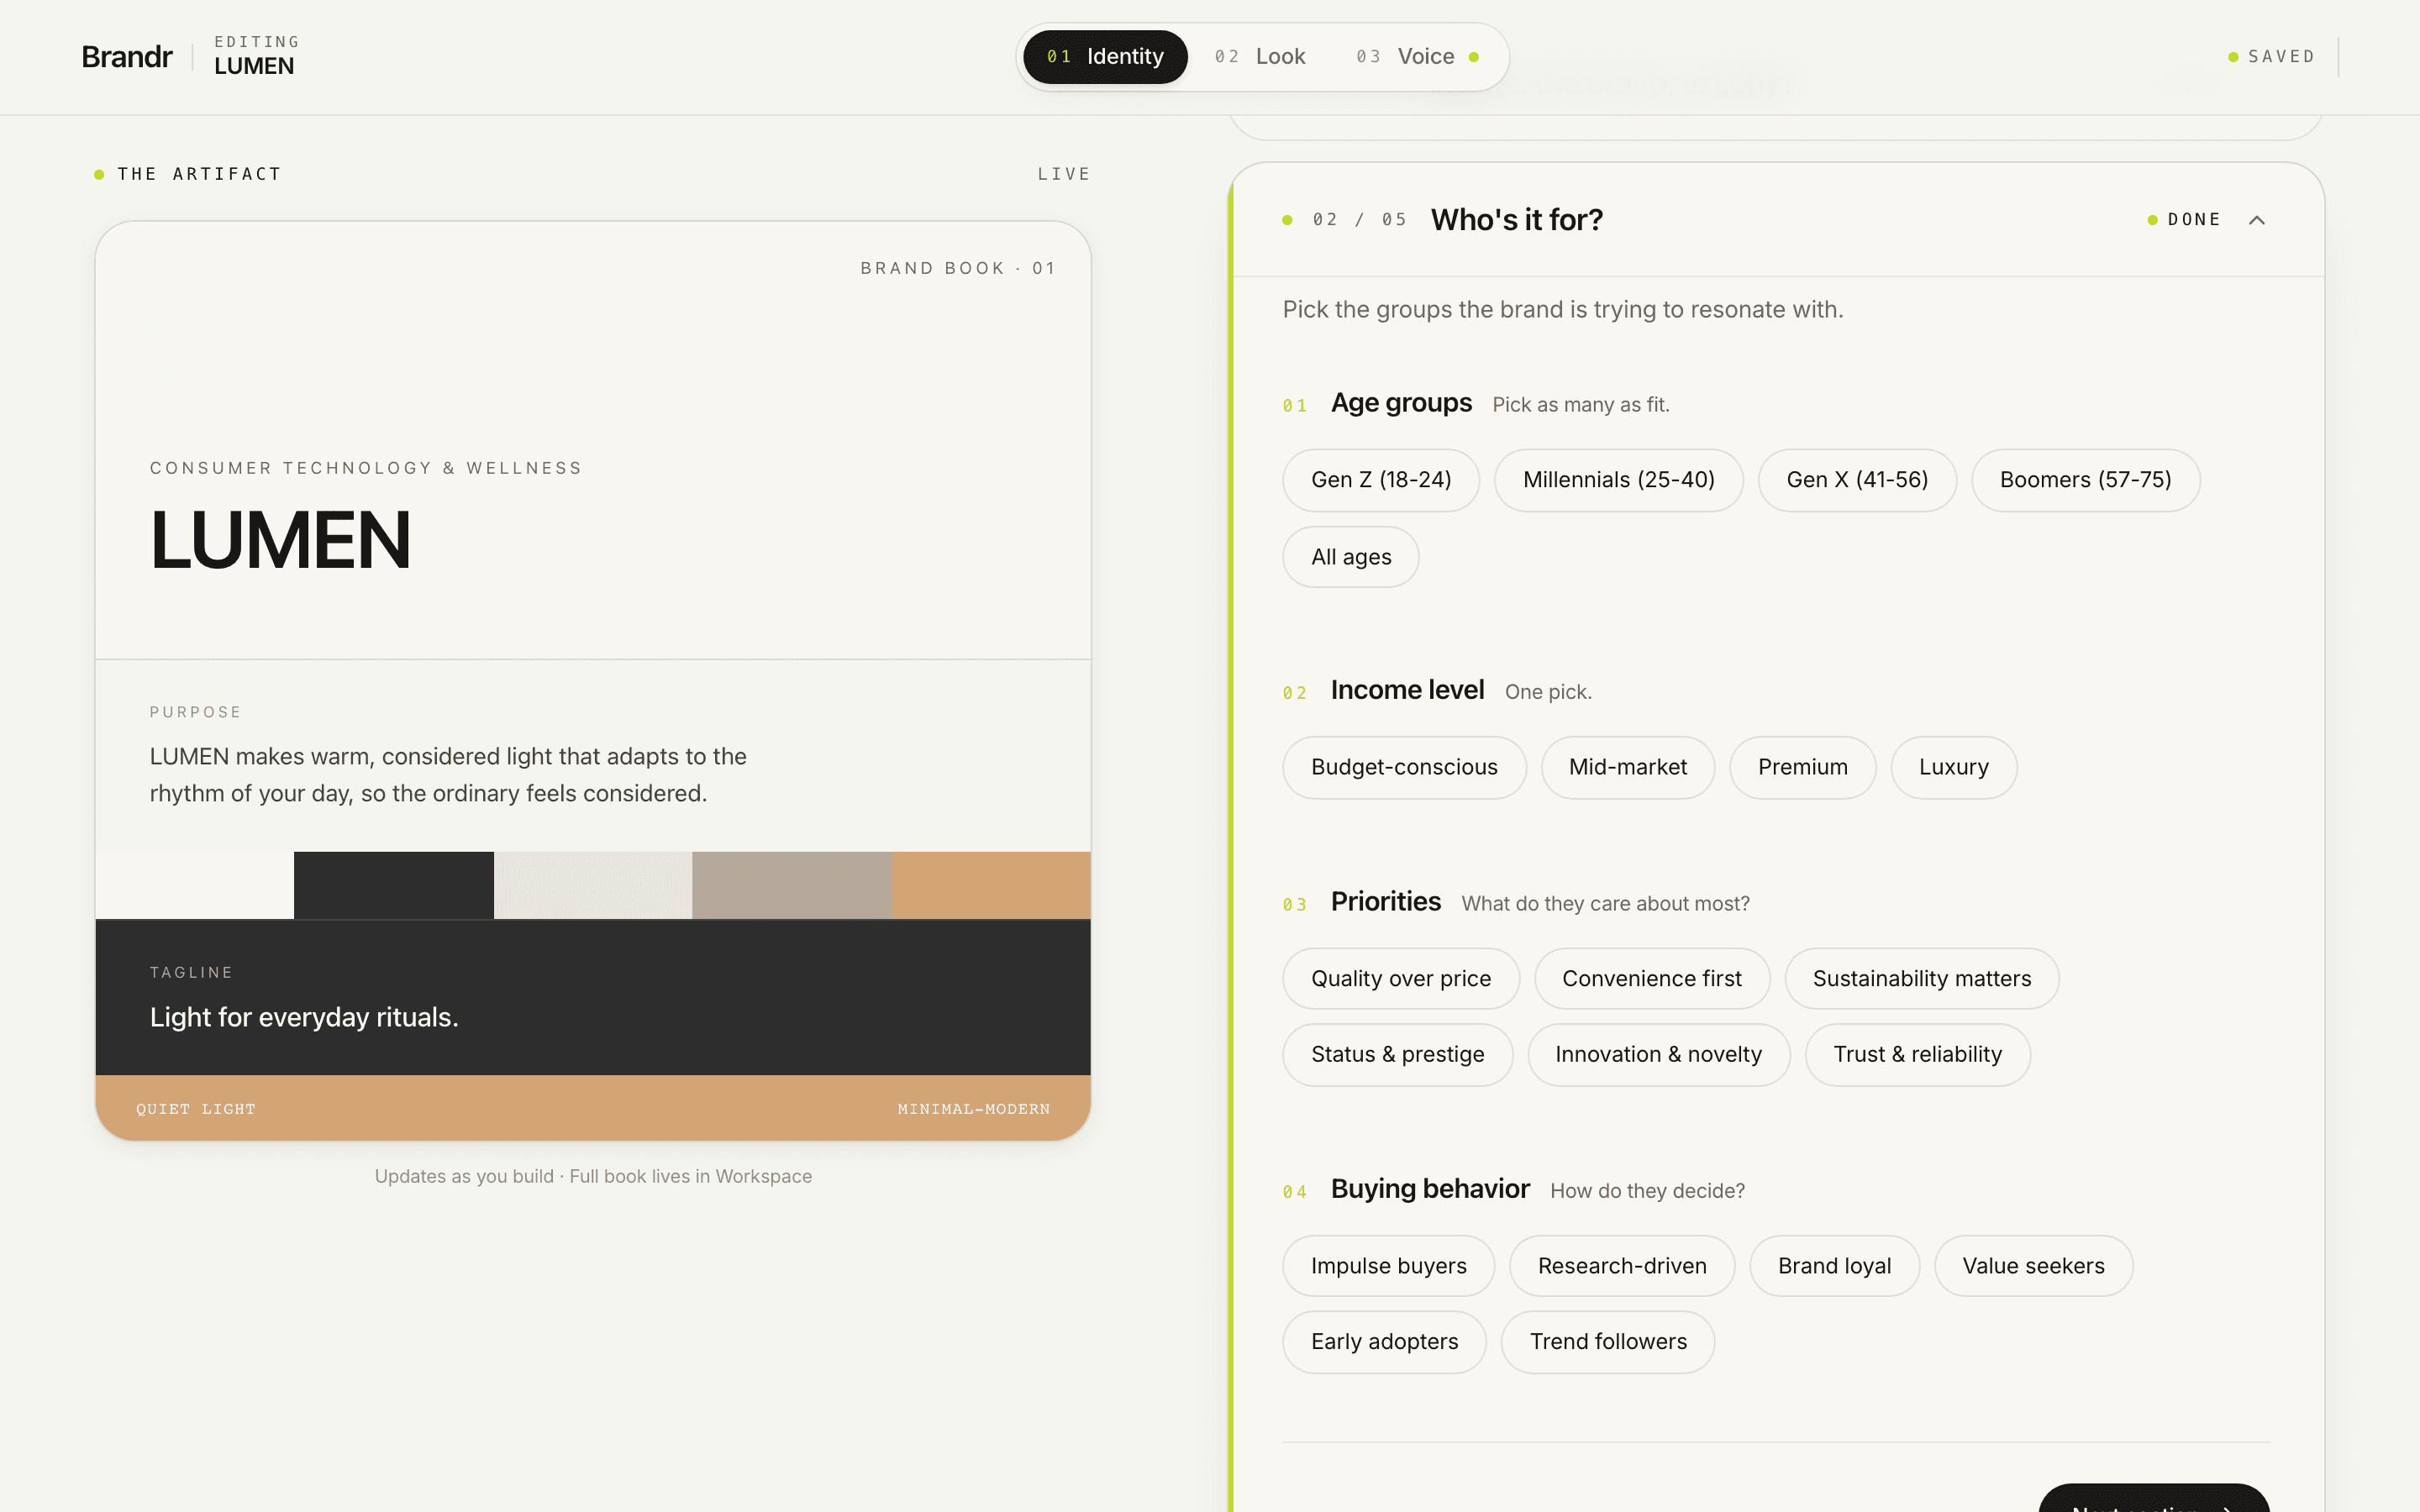
Task: Toggle Impulse buyers behavior chip
Action: pos(1388,1266)
